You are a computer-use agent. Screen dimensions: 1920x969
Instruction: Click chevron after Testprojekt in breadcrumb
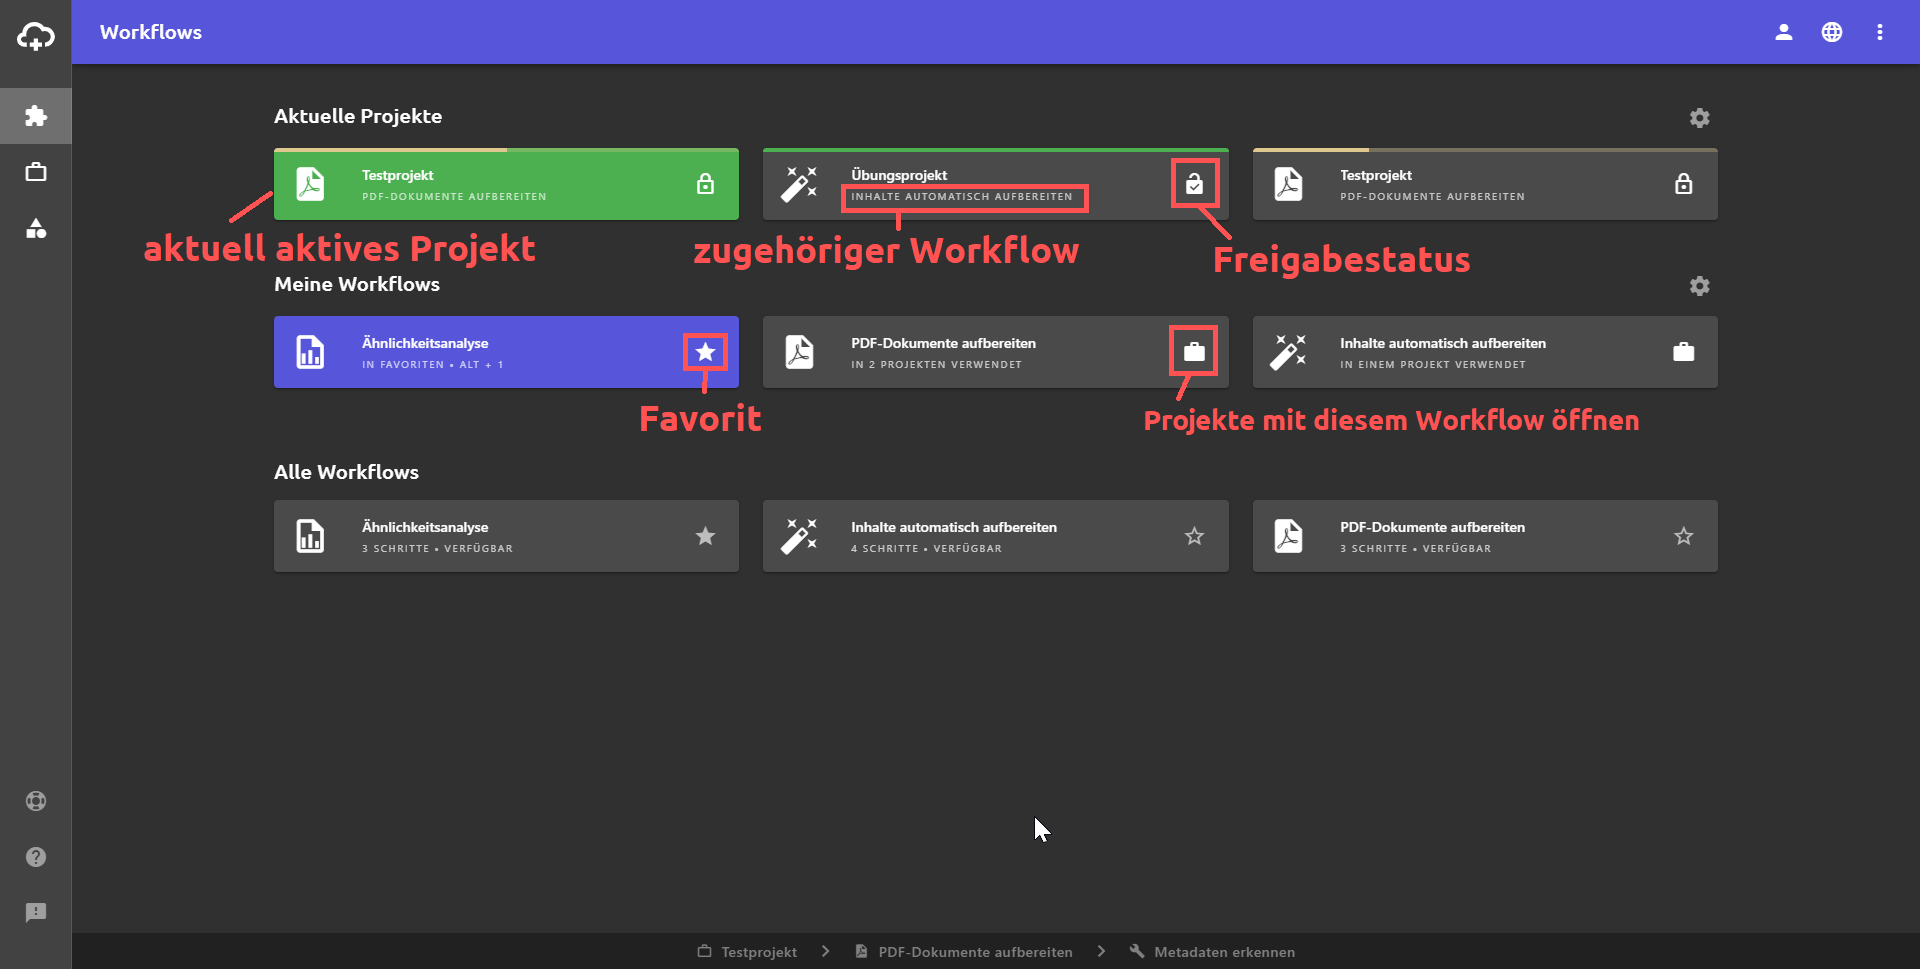pyautogui.click(x=825, y=951)
